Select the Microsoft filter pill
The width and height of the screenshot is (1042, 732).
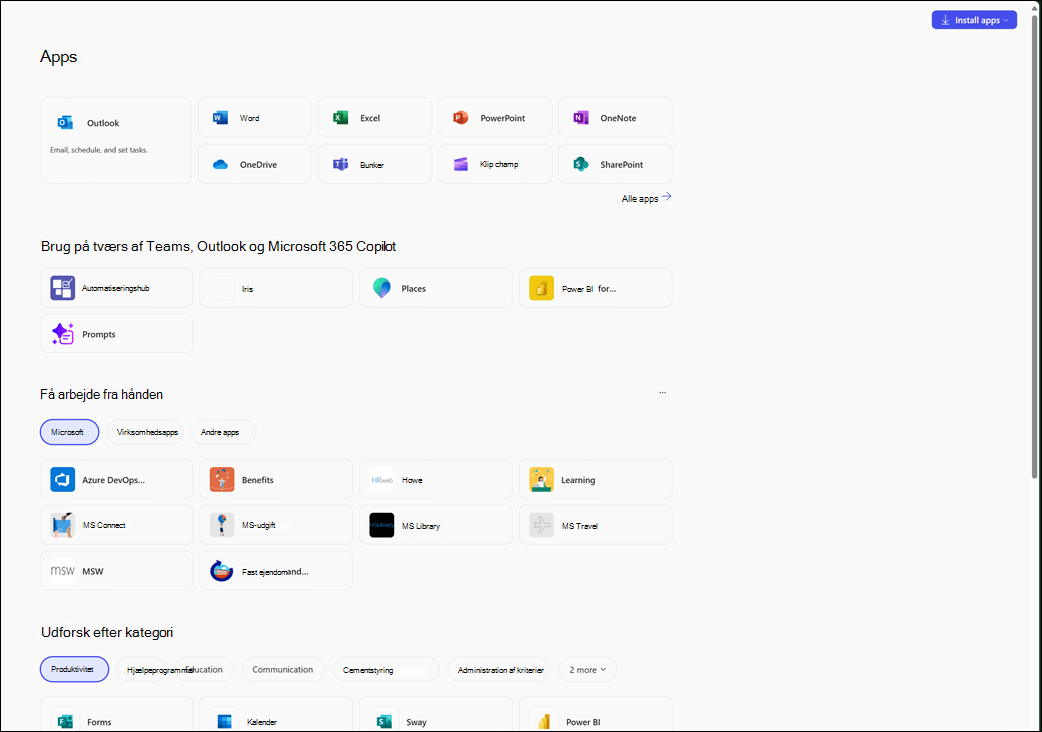(69, 432)
